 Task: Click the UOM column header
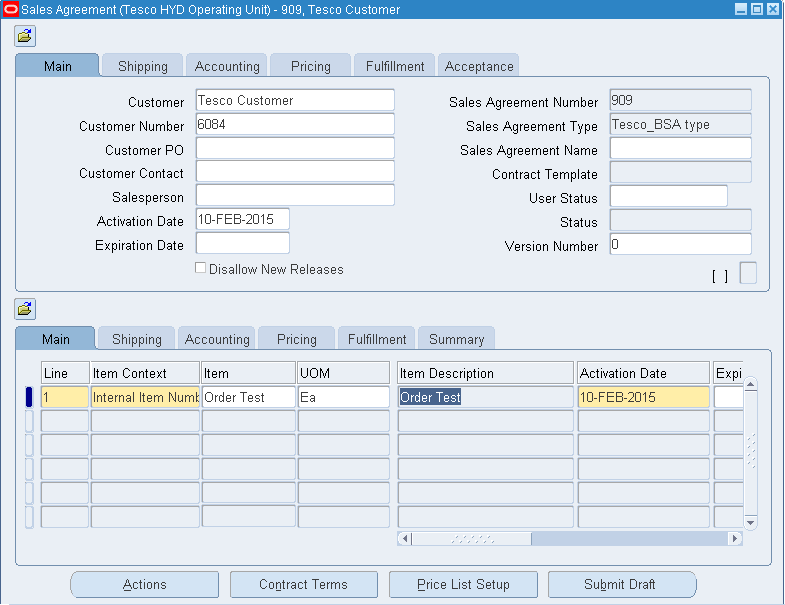[343, 373]
